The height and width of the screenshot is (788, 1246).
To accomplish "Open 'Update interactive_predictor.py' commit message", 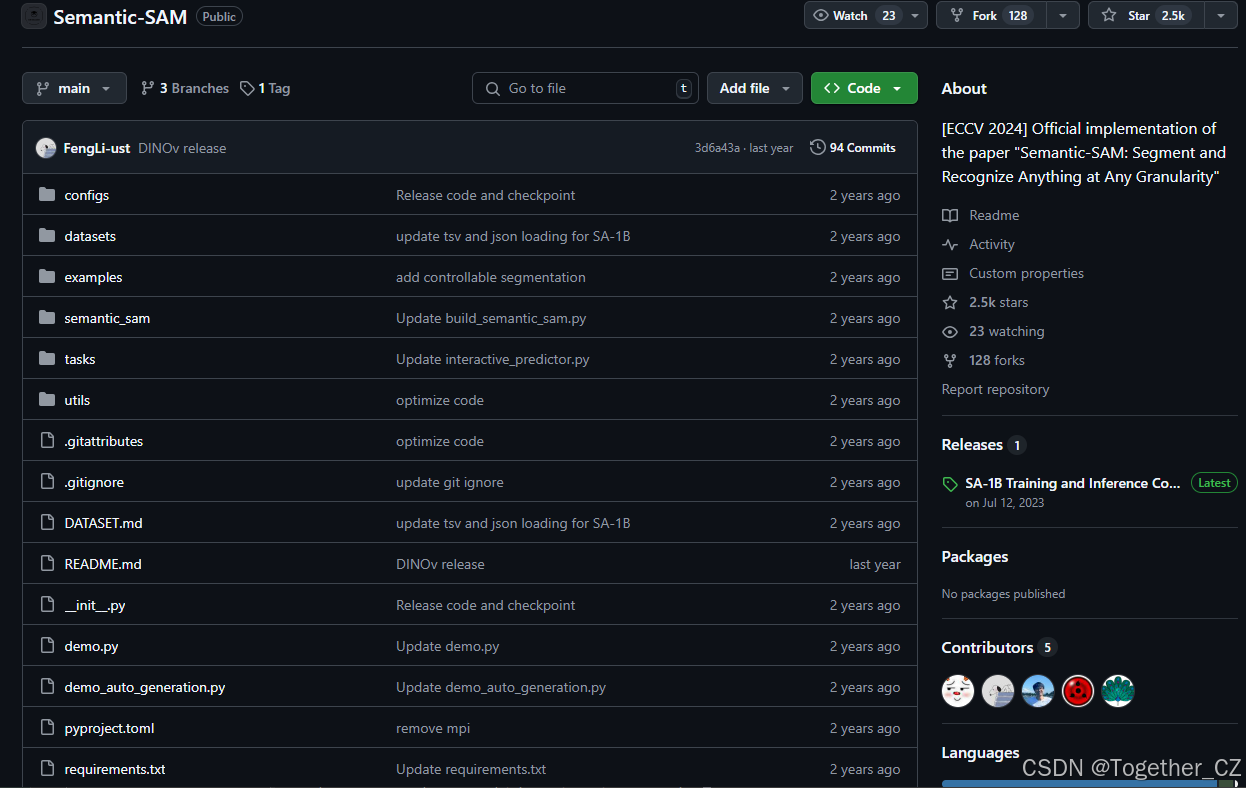I will (493, 359).
